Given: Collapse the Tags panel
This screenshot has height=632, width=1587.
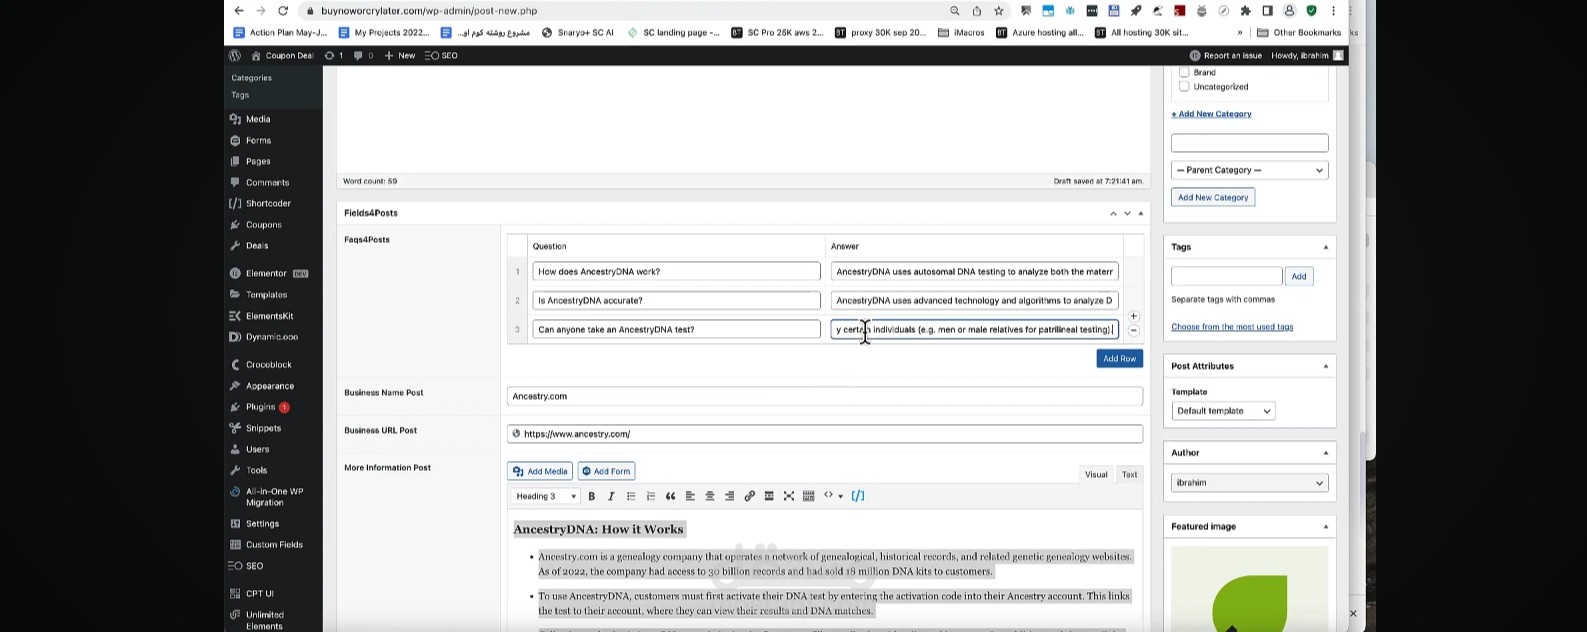Looking at the screenshot, I should 1326,247.
